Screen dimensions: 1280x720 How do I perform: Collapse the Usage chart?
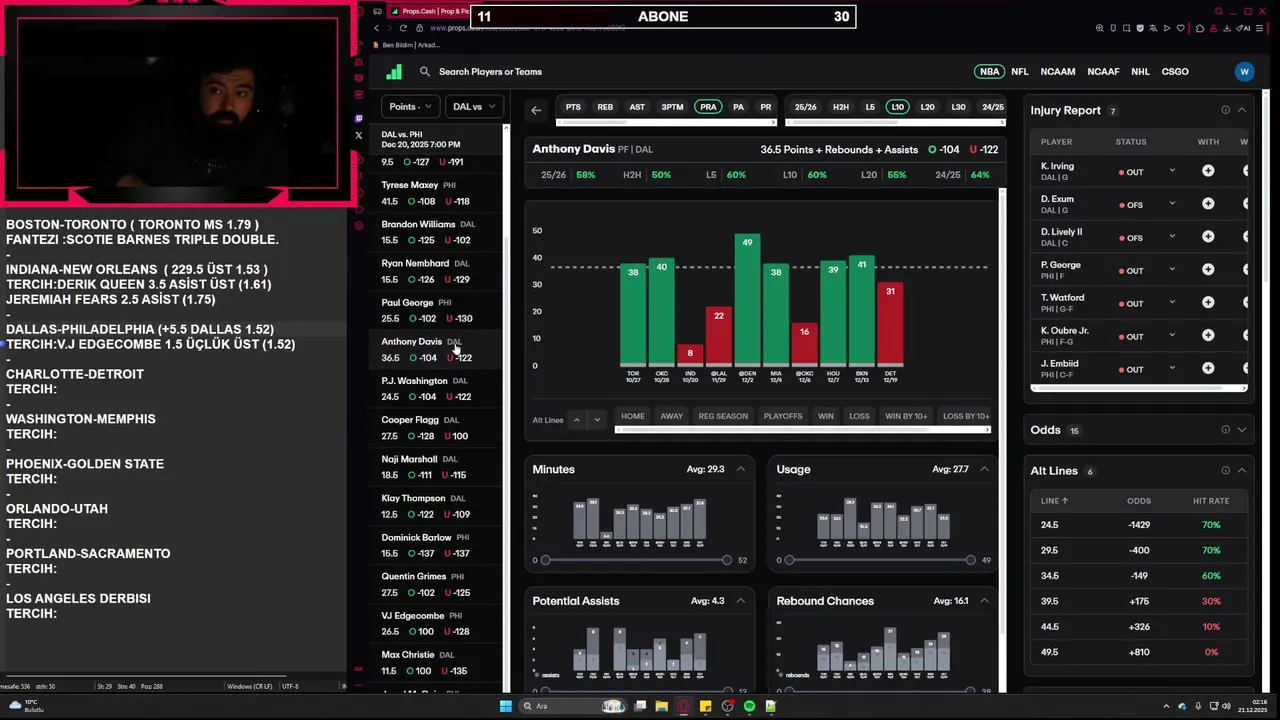(984, 469)
